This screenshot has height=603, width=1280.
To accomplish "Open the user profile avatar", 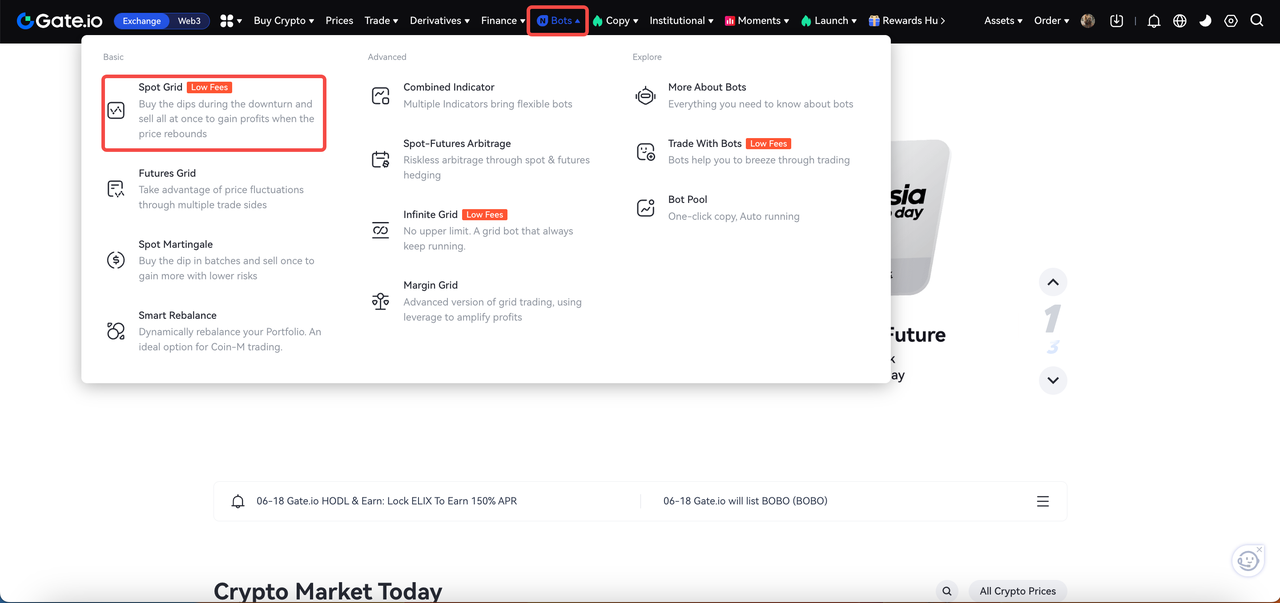I will point(1088,21).
